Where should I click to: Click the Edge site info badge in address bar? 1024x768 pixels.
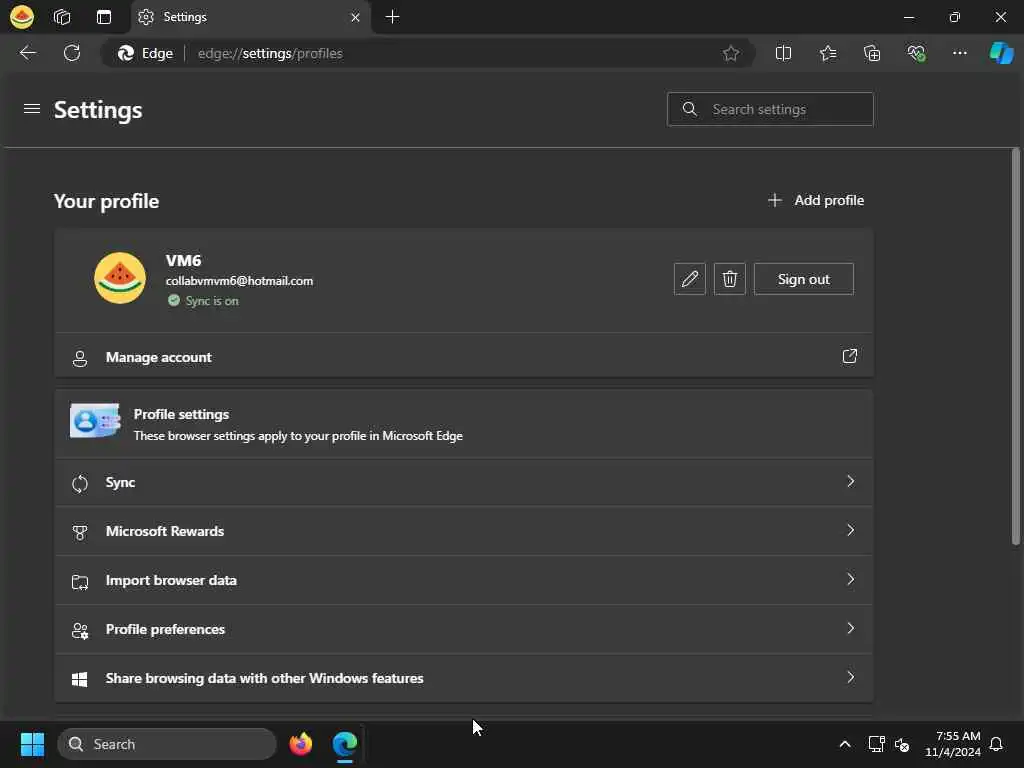(145, 54)
